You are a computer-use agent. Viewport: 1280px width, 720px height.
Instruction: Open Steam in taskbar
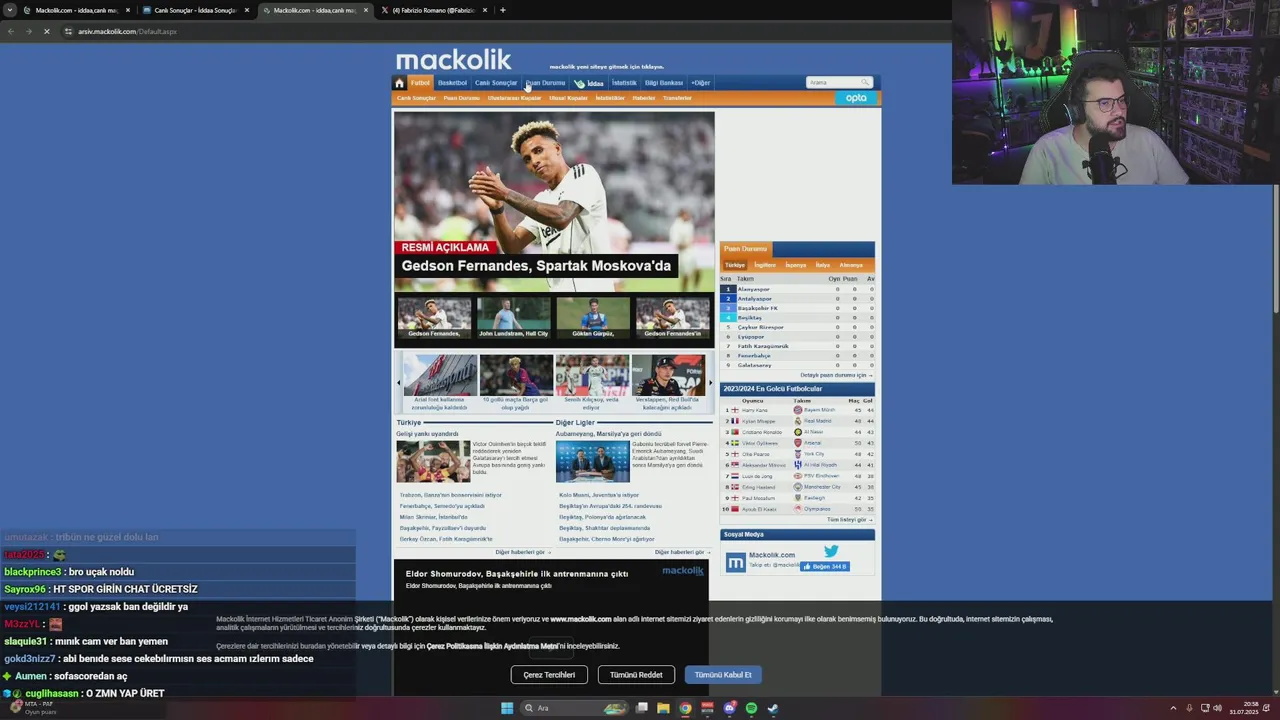point(773,708)
